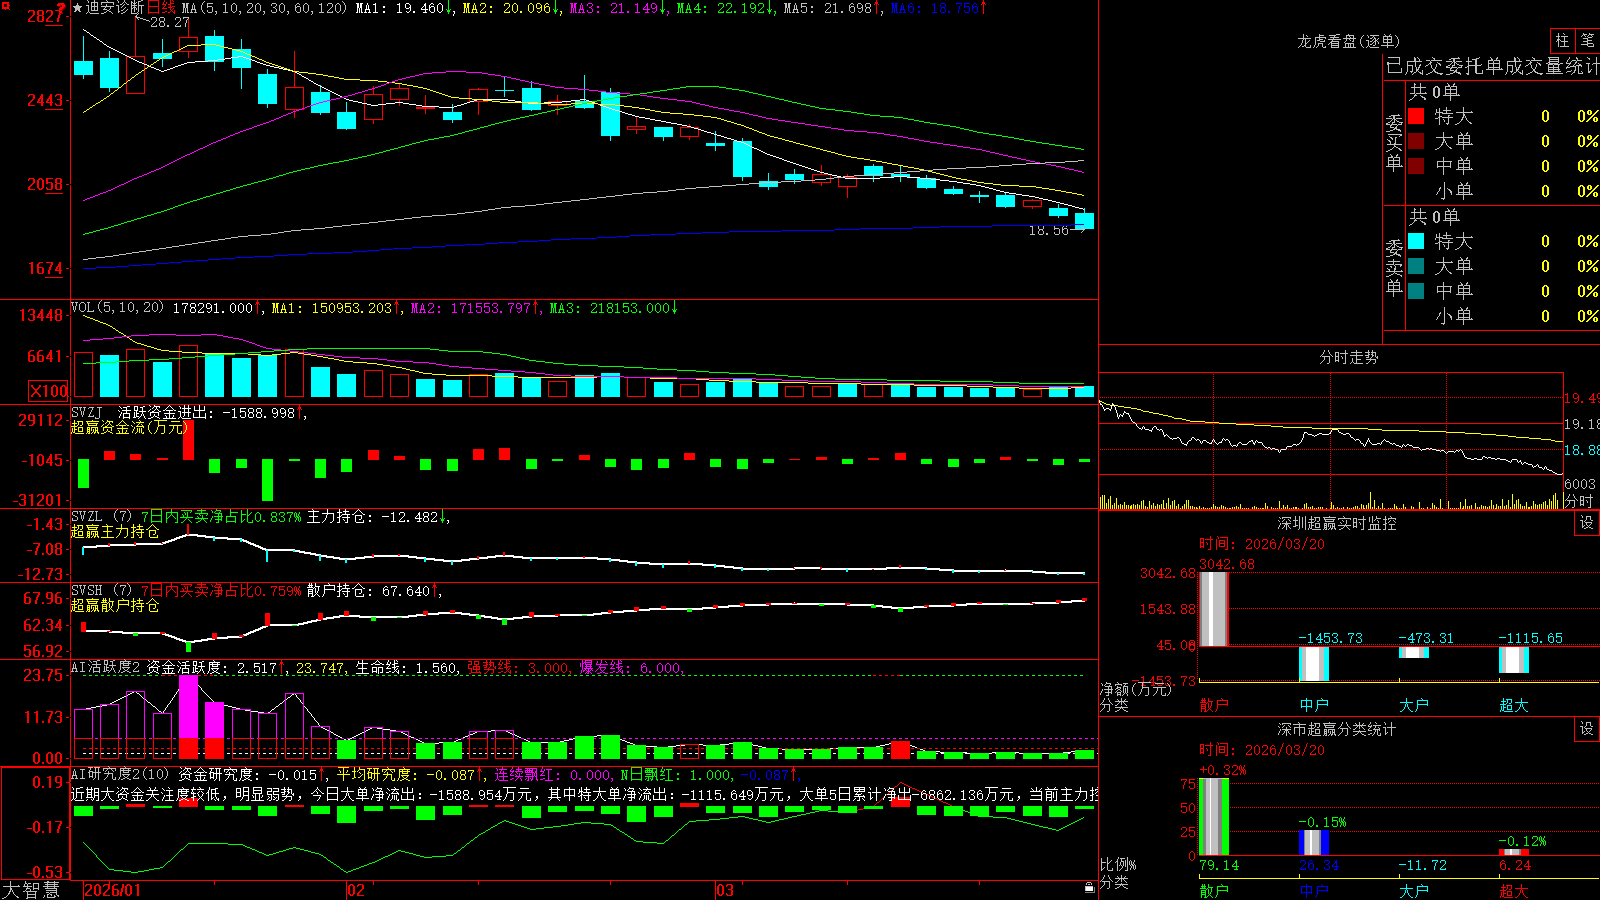Click the AI研究度2(10) indicator label
The width and height of the screenshot is (1600, 900).
[121, 774]
